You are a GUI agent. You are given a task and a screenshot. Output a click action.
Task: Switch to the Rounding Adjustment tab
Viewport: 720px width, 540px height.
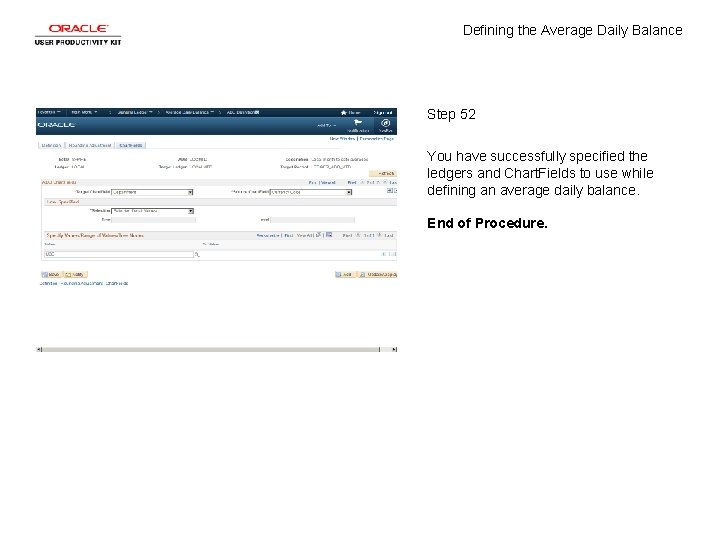[90, 145]
